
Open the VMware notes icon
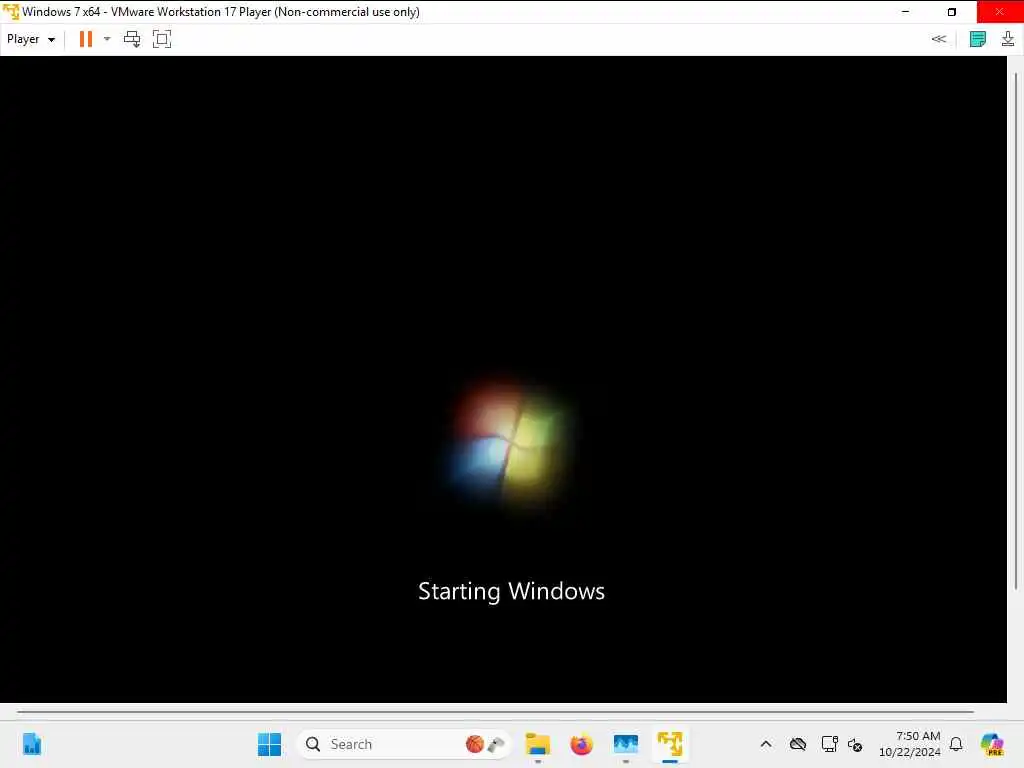[x=978, y=39]
